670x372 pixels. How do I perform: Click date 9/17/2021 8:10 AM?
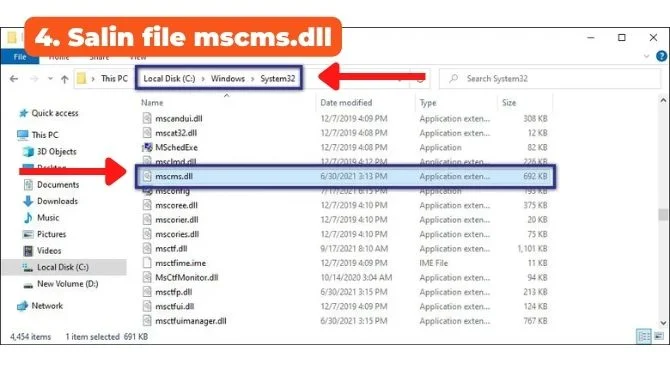point(354,249)
